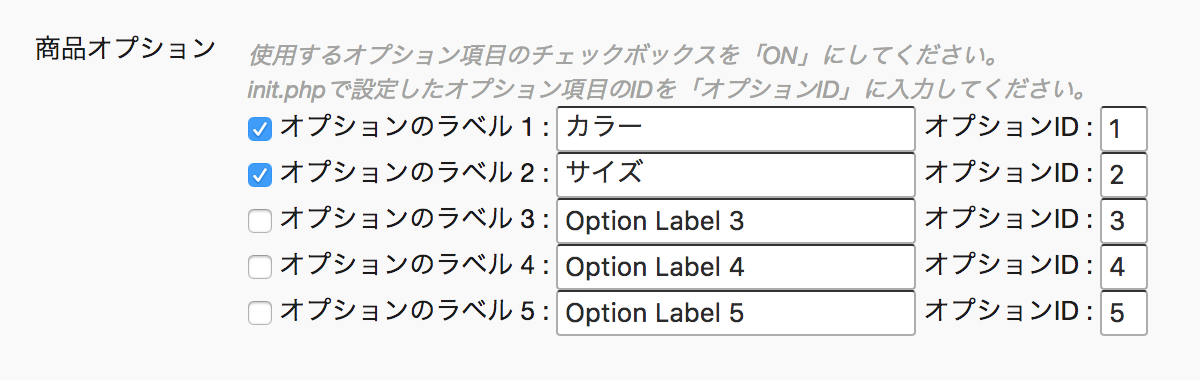The image size is (1200, 380).
Task: Click the オプションID field containing 1
Action: 1124,129
